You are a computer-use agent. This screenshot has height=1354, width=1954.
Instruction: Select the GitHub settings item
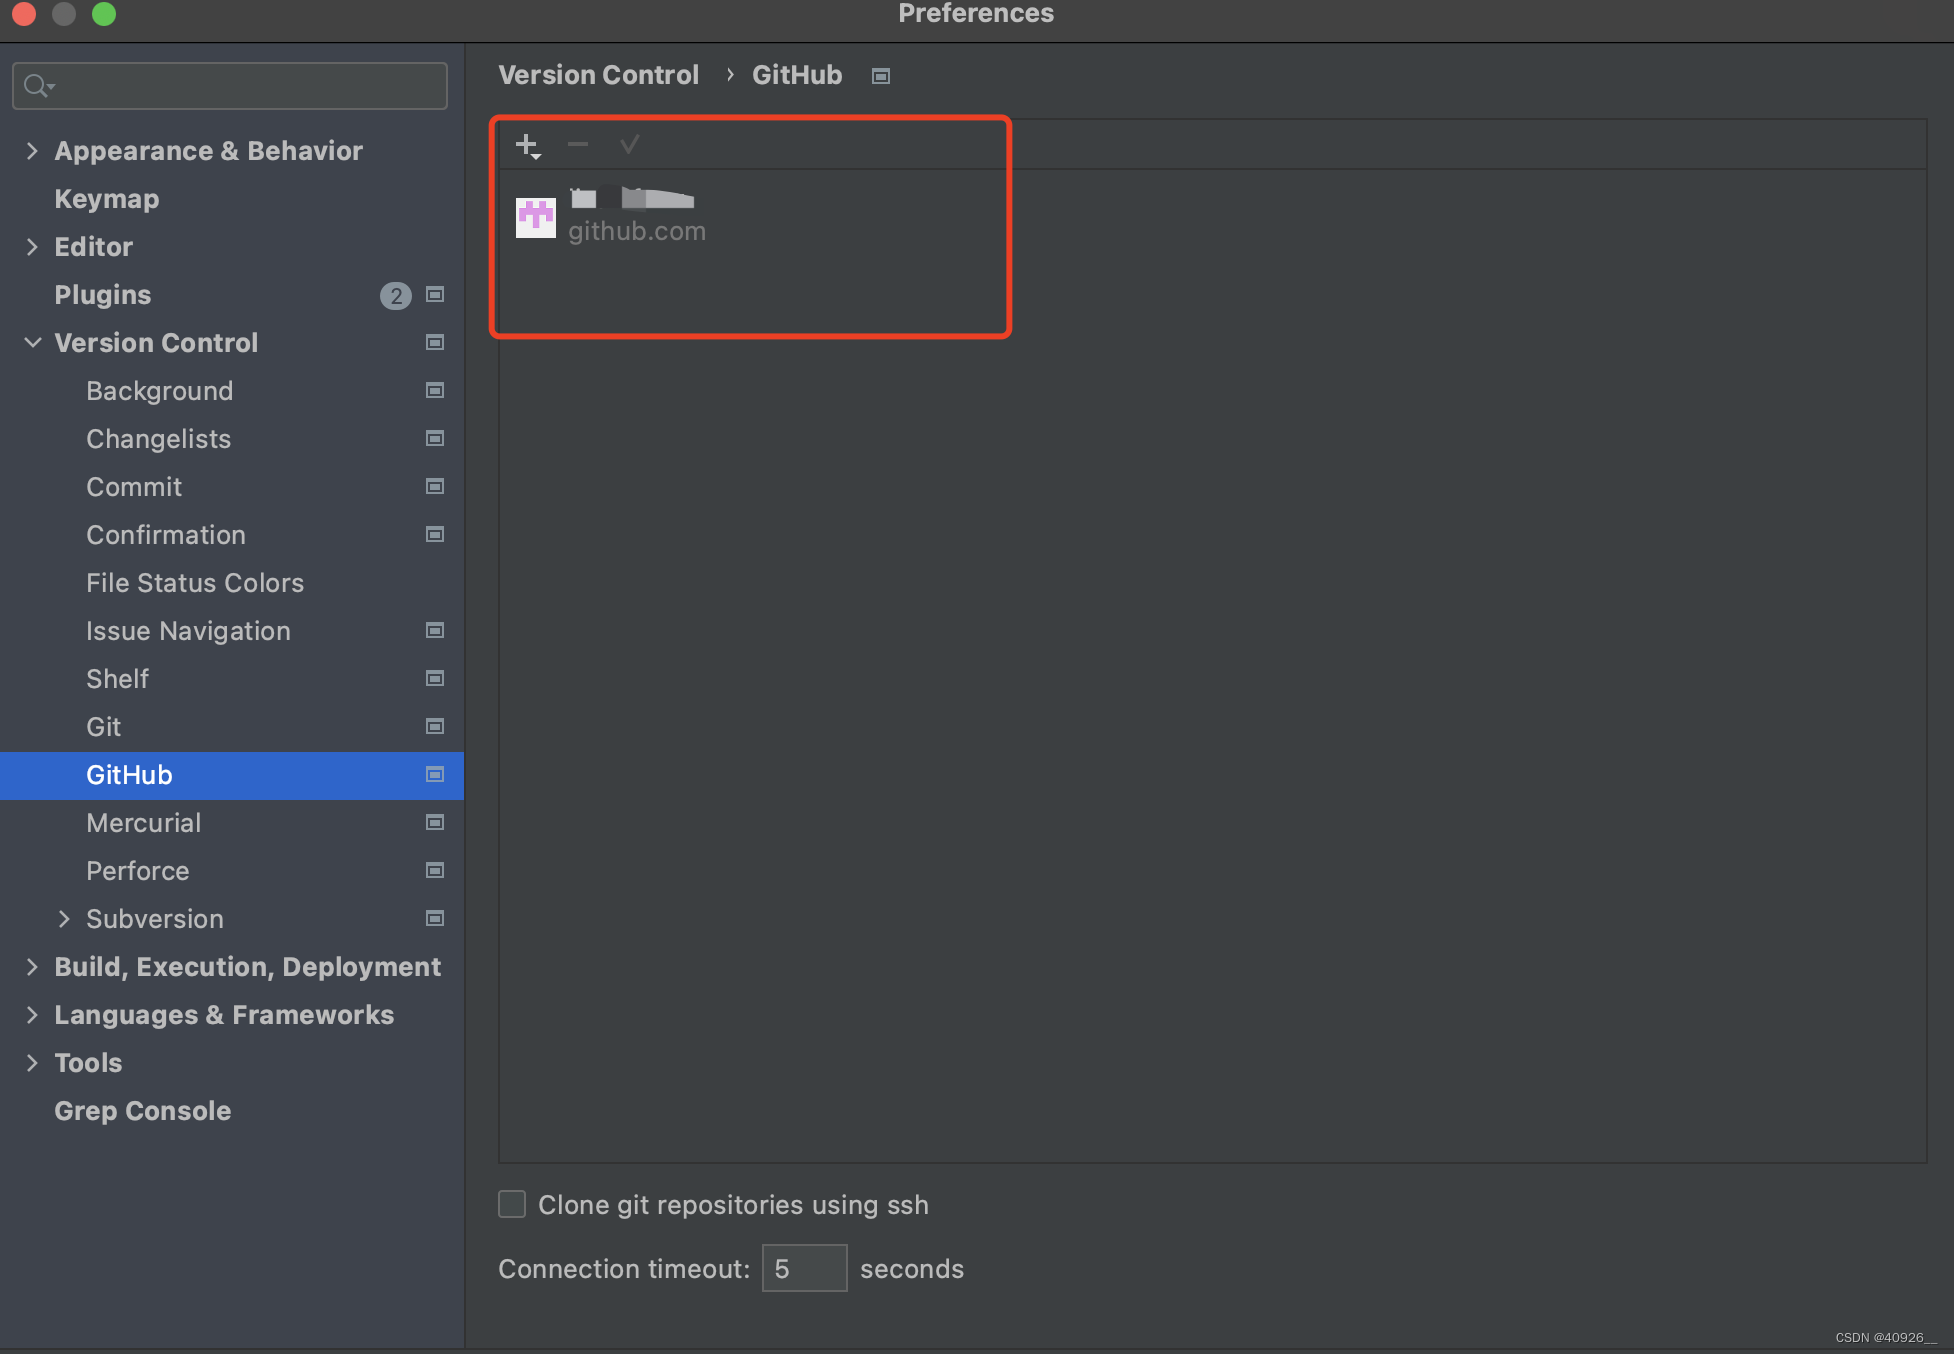[129, 775]
